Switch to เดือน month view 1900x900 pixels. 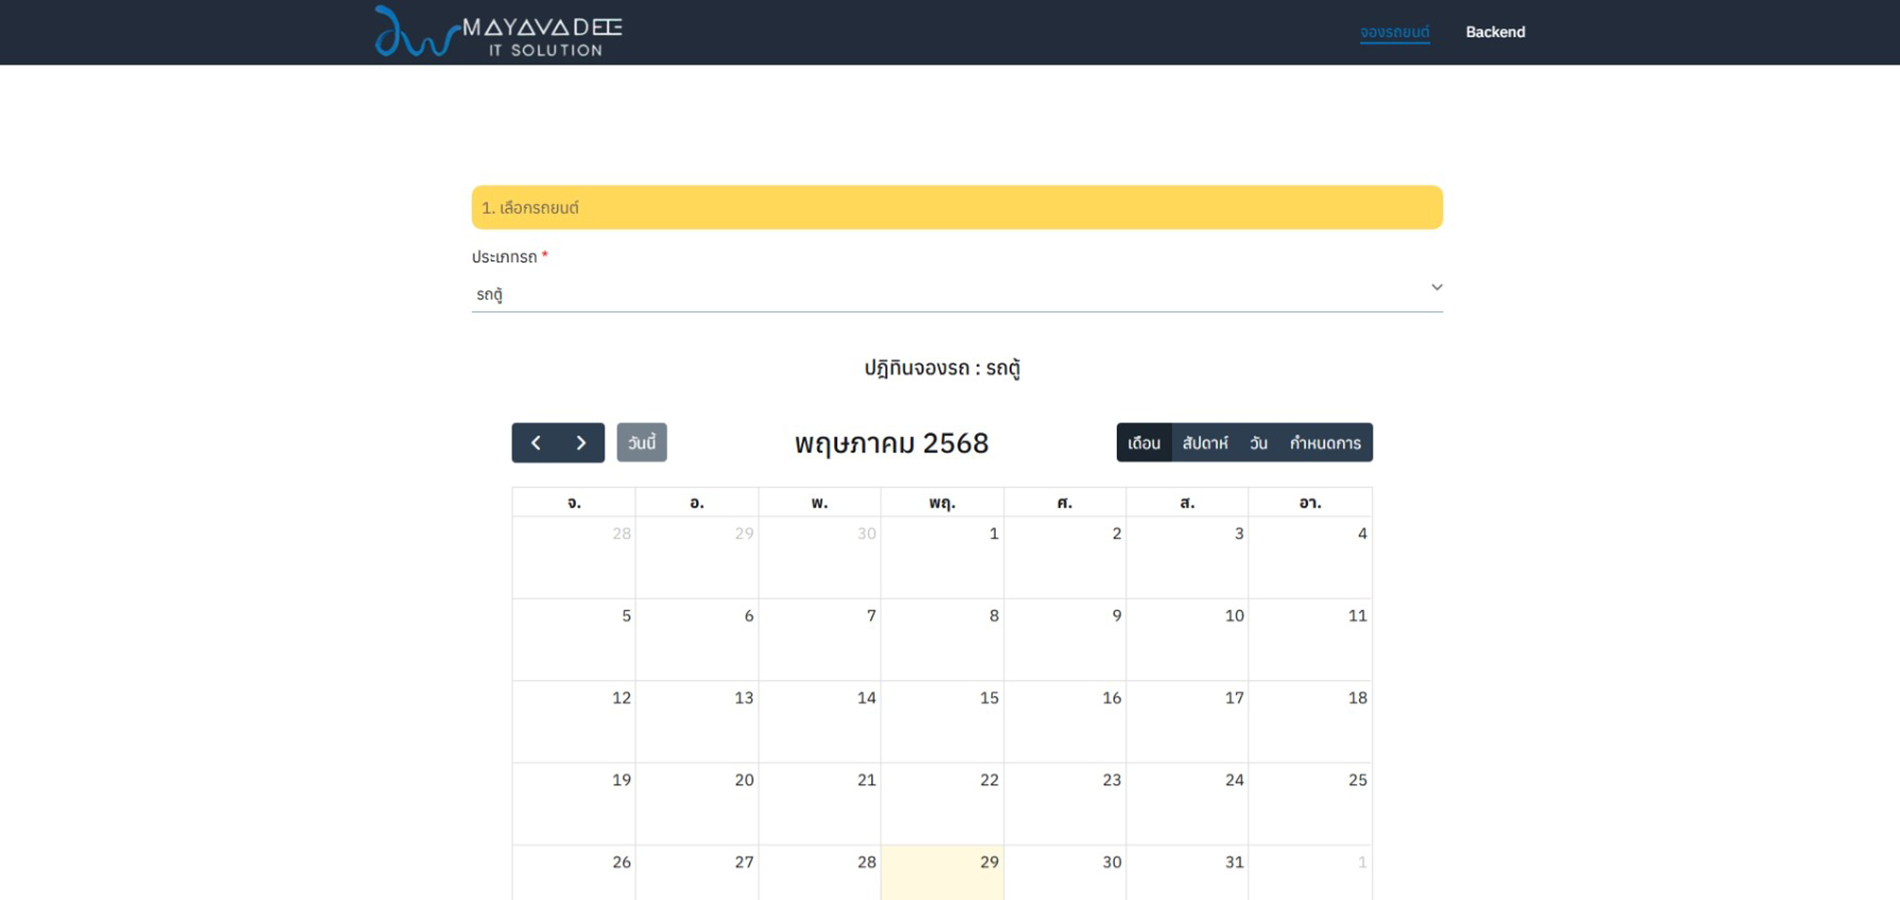[x=1144, y=443]
